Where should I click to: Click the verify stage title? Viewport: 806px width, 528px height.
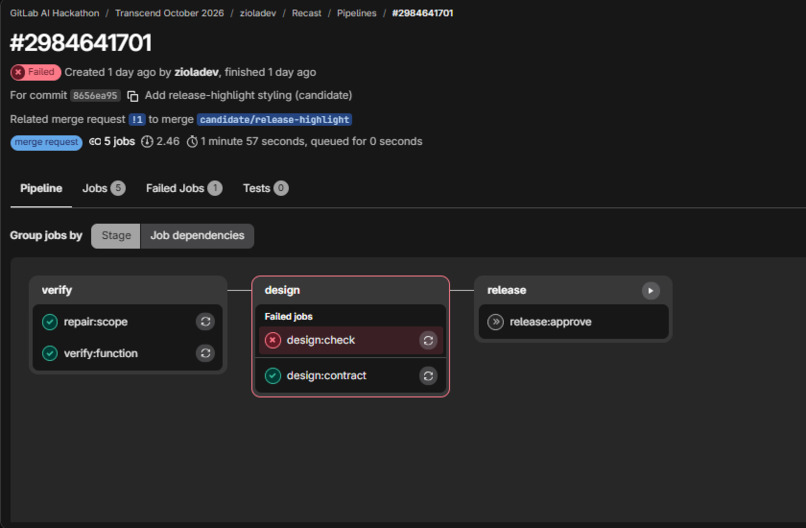click(57, 290)
